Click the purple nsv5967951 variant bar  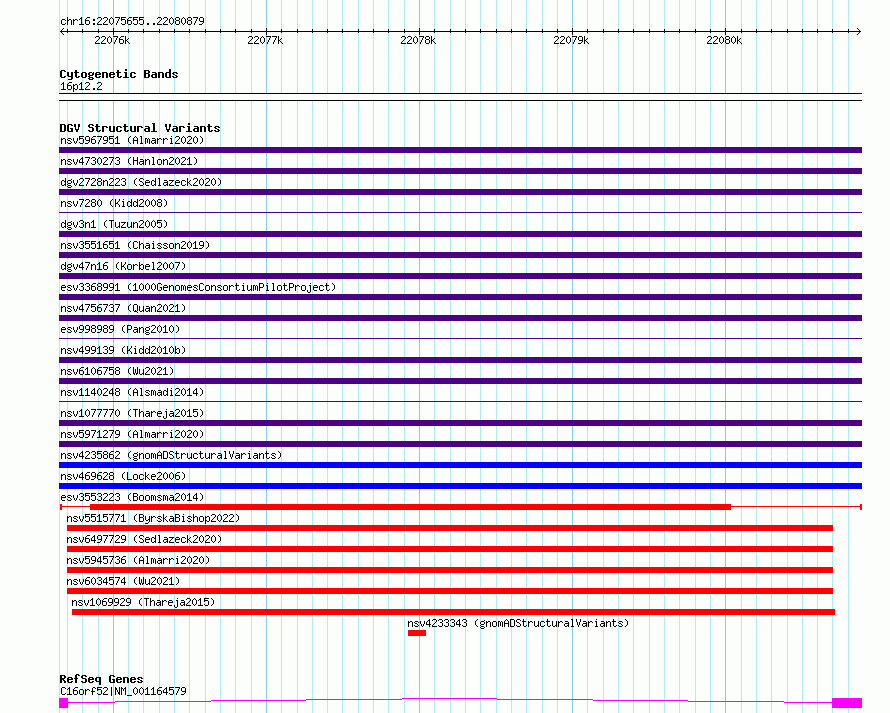pos(460,150)
